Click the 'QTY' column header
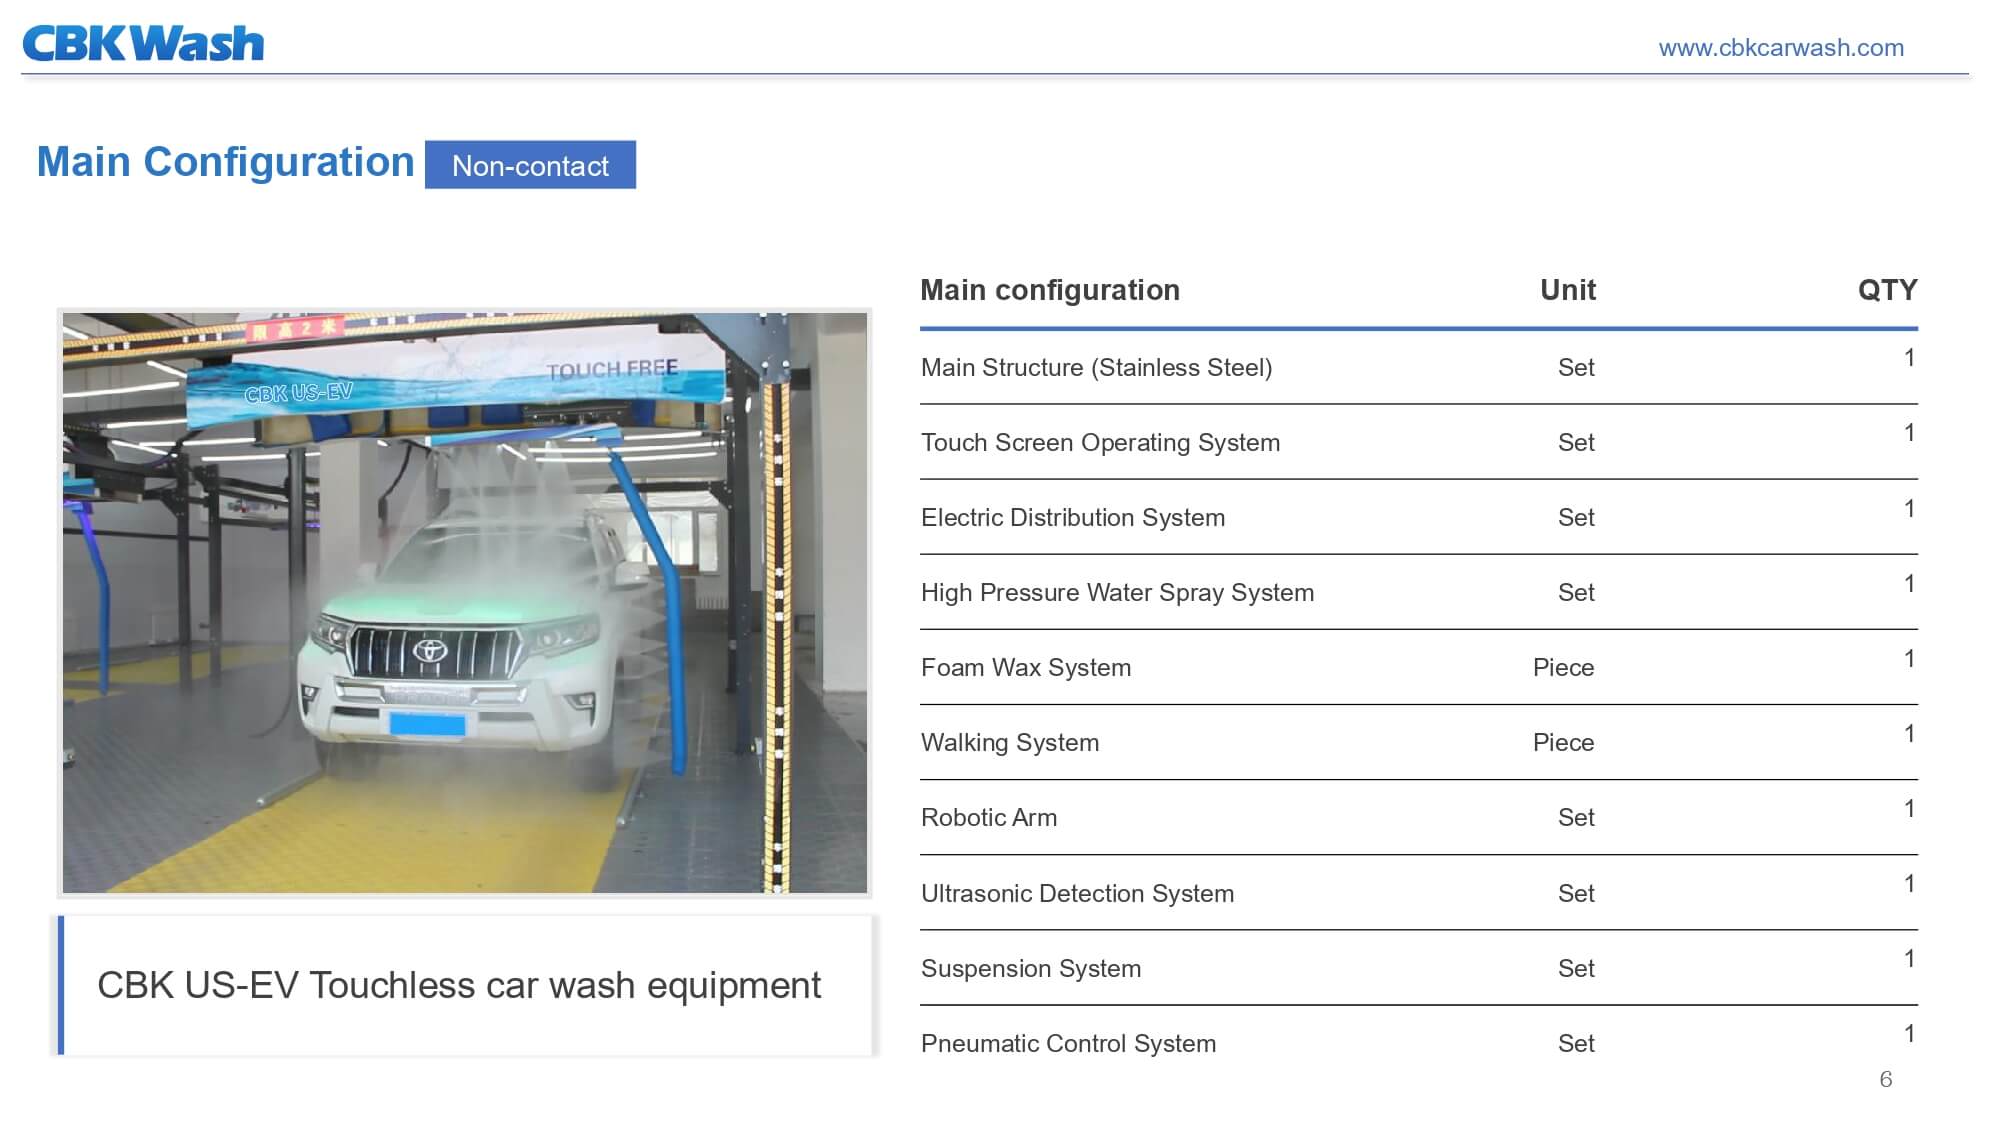 [1887, 290]
